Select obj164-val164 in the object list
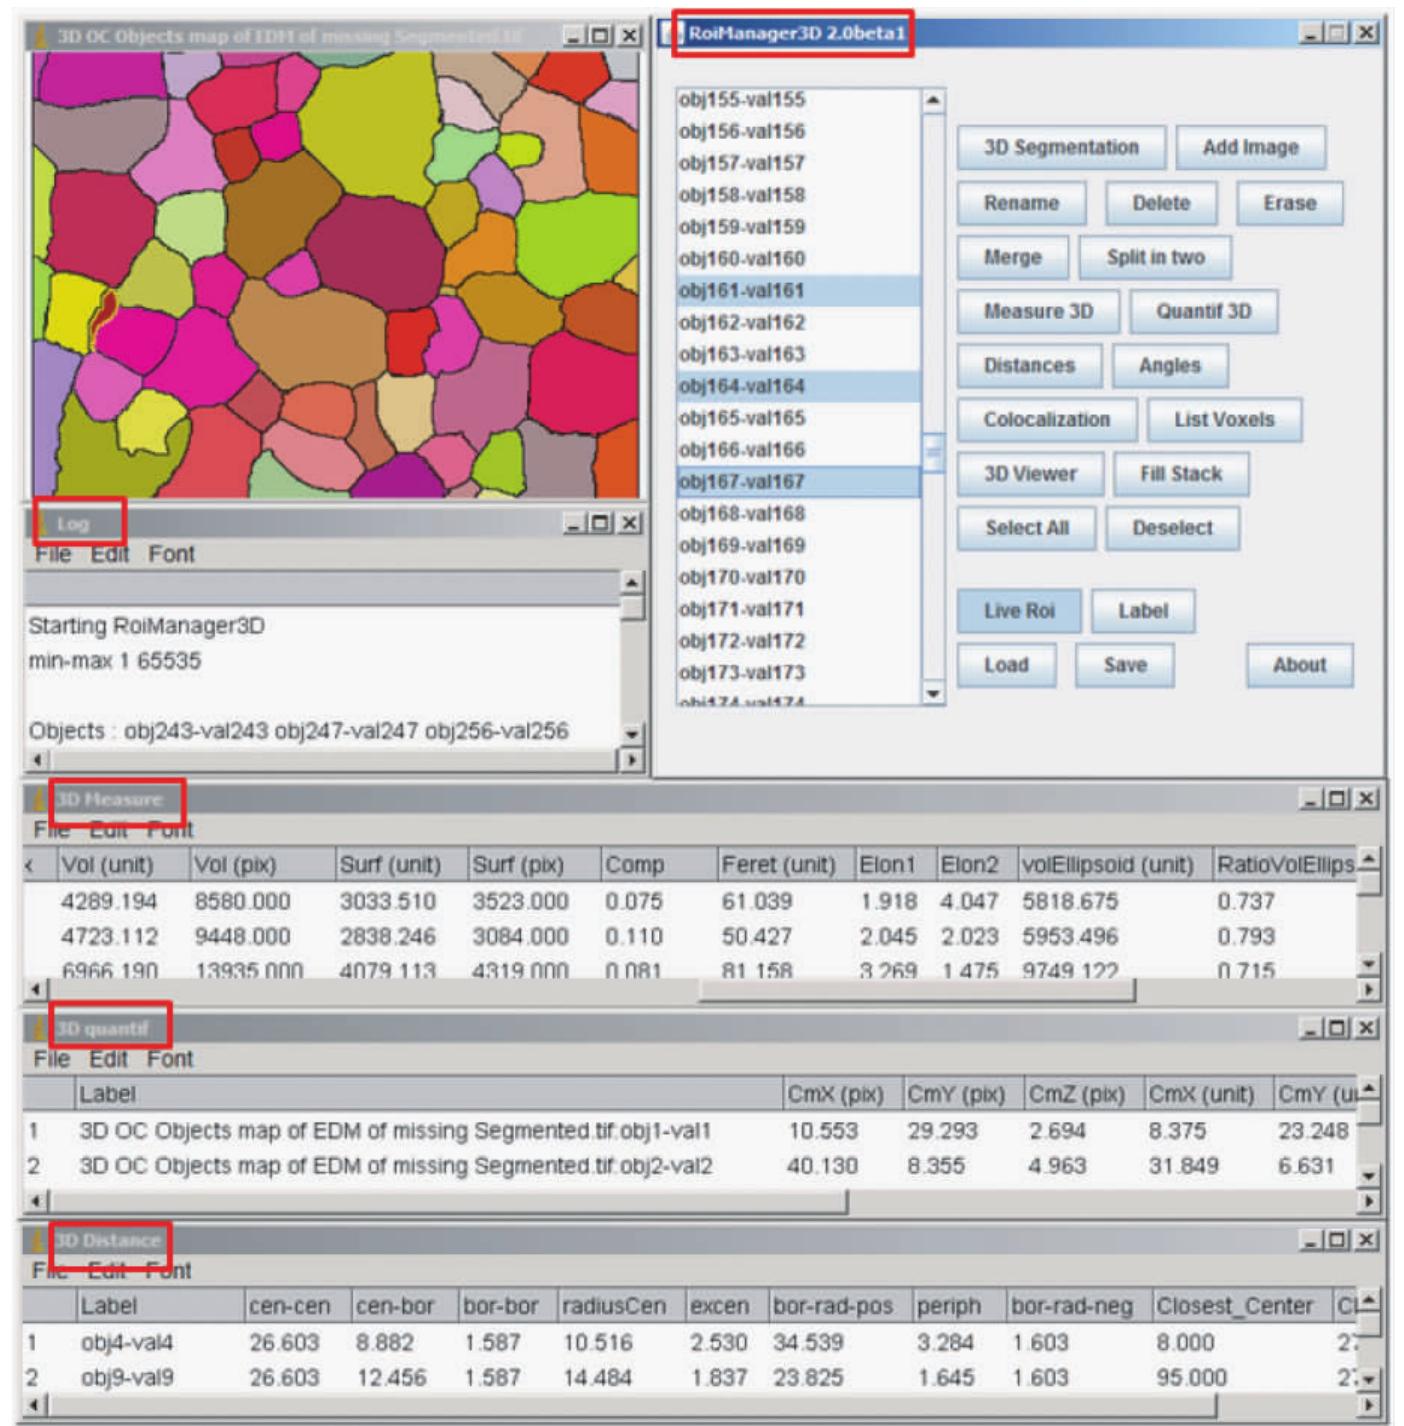1404x1426 pixels. click(798, 386)
